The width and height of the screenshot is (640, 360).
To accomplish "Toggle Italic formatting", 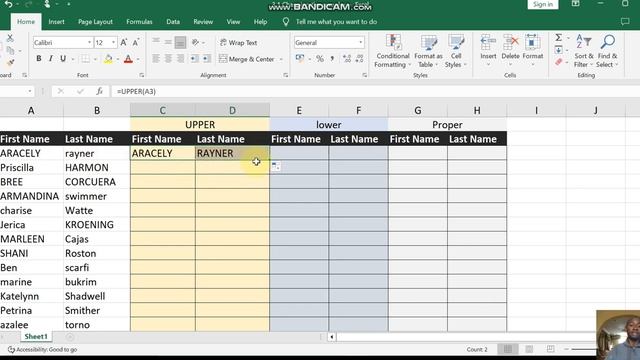I will point(51,59).
